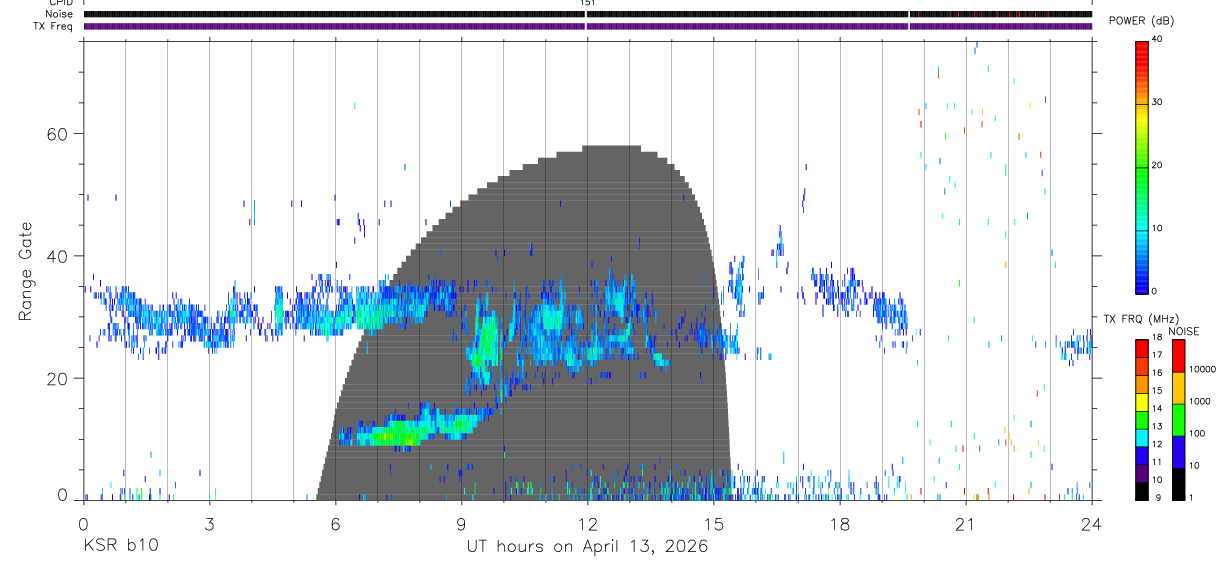This screenshot has width=1228, height=567.
Task: Click the x-axis tick label '21'
Action: (965, 523)
